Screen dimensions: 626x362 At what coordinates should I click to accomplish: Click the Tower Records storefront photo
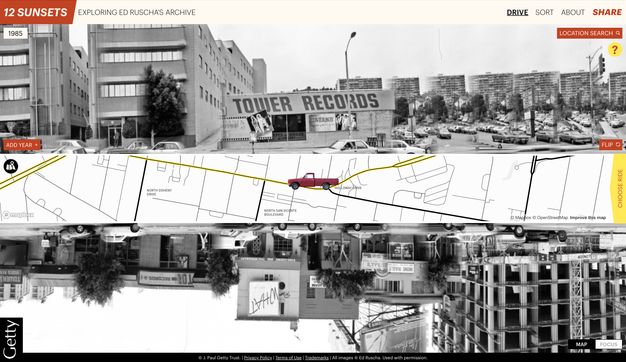pyautogui.click(x=309, y=117)
